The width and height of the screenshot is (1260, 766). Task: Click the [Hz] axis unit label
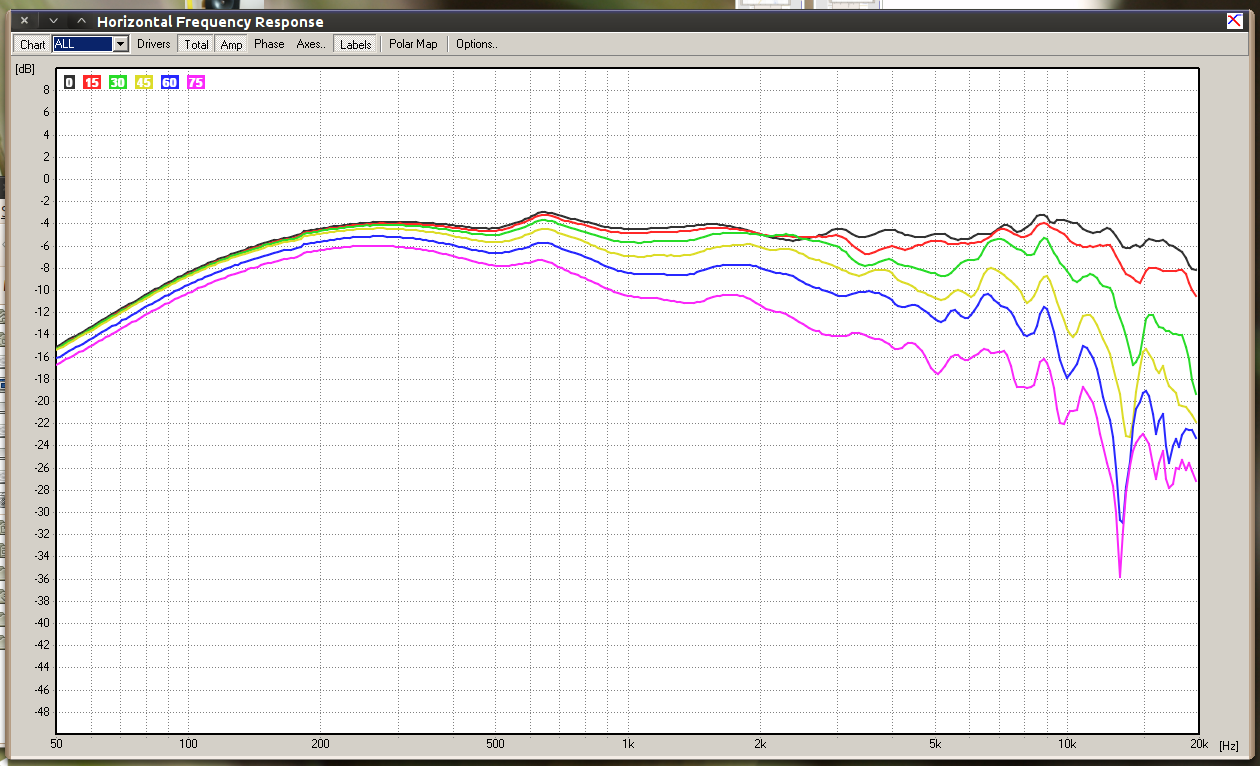pyautogui.click(x=1229, y=746)
